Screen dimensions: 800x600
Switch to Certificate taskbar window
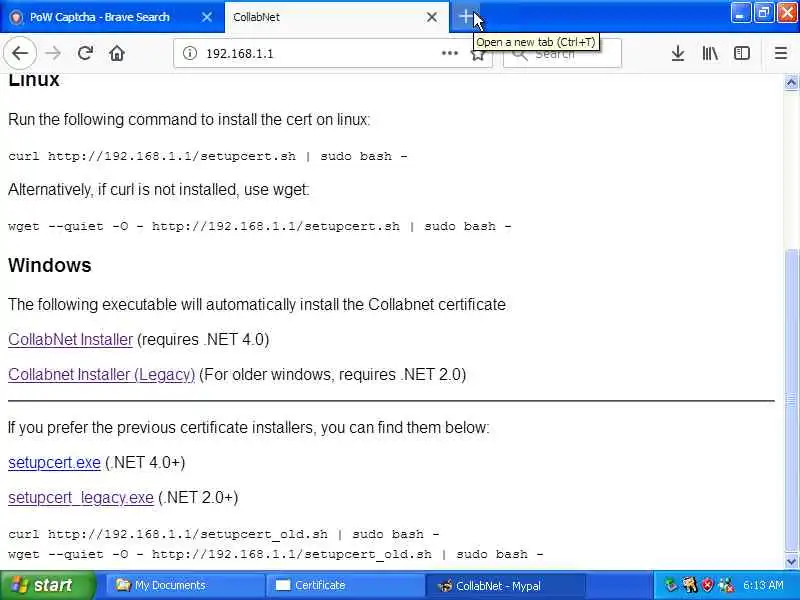point(345,585)
